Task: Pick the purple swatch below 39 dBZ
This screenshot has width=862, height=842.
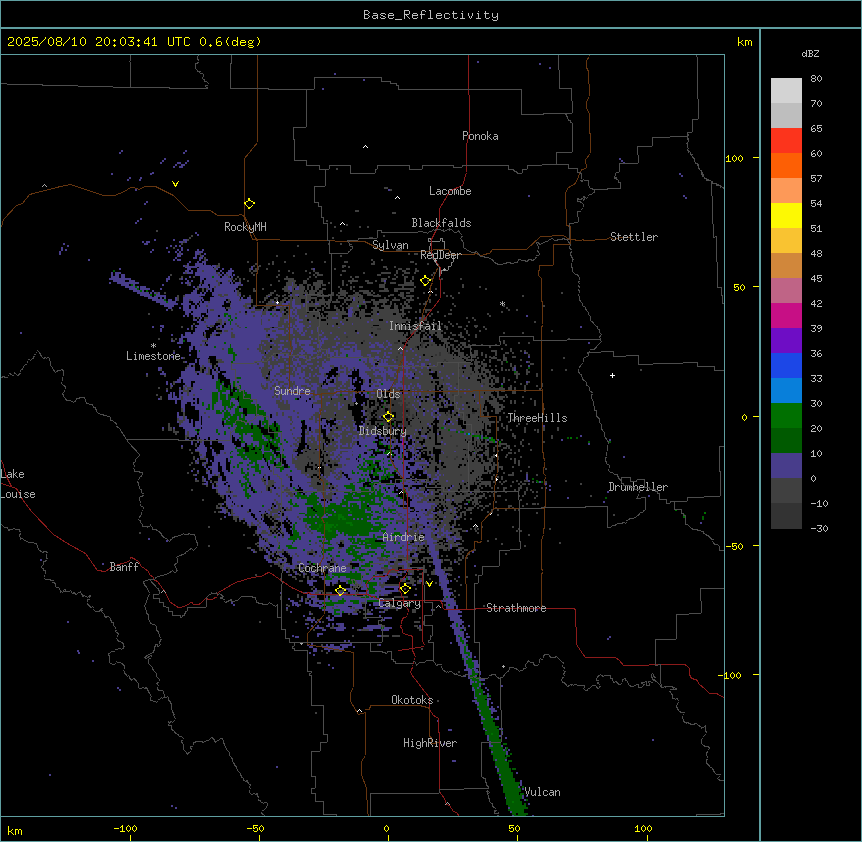Action: coord(786,340)
